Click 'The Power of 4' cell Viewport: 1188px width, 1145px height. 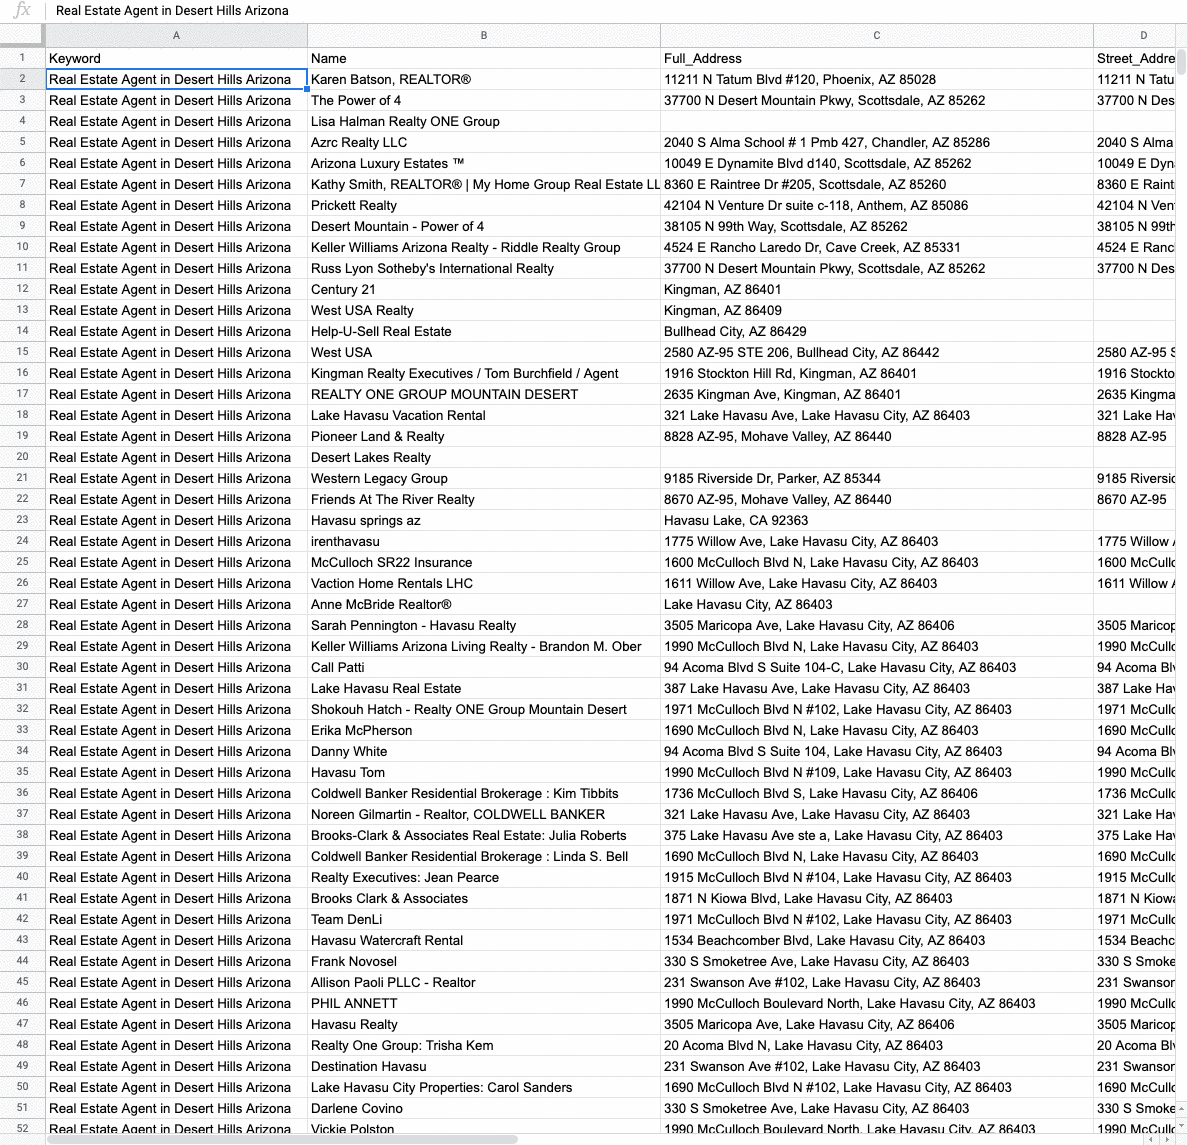[x=484, y=100]
